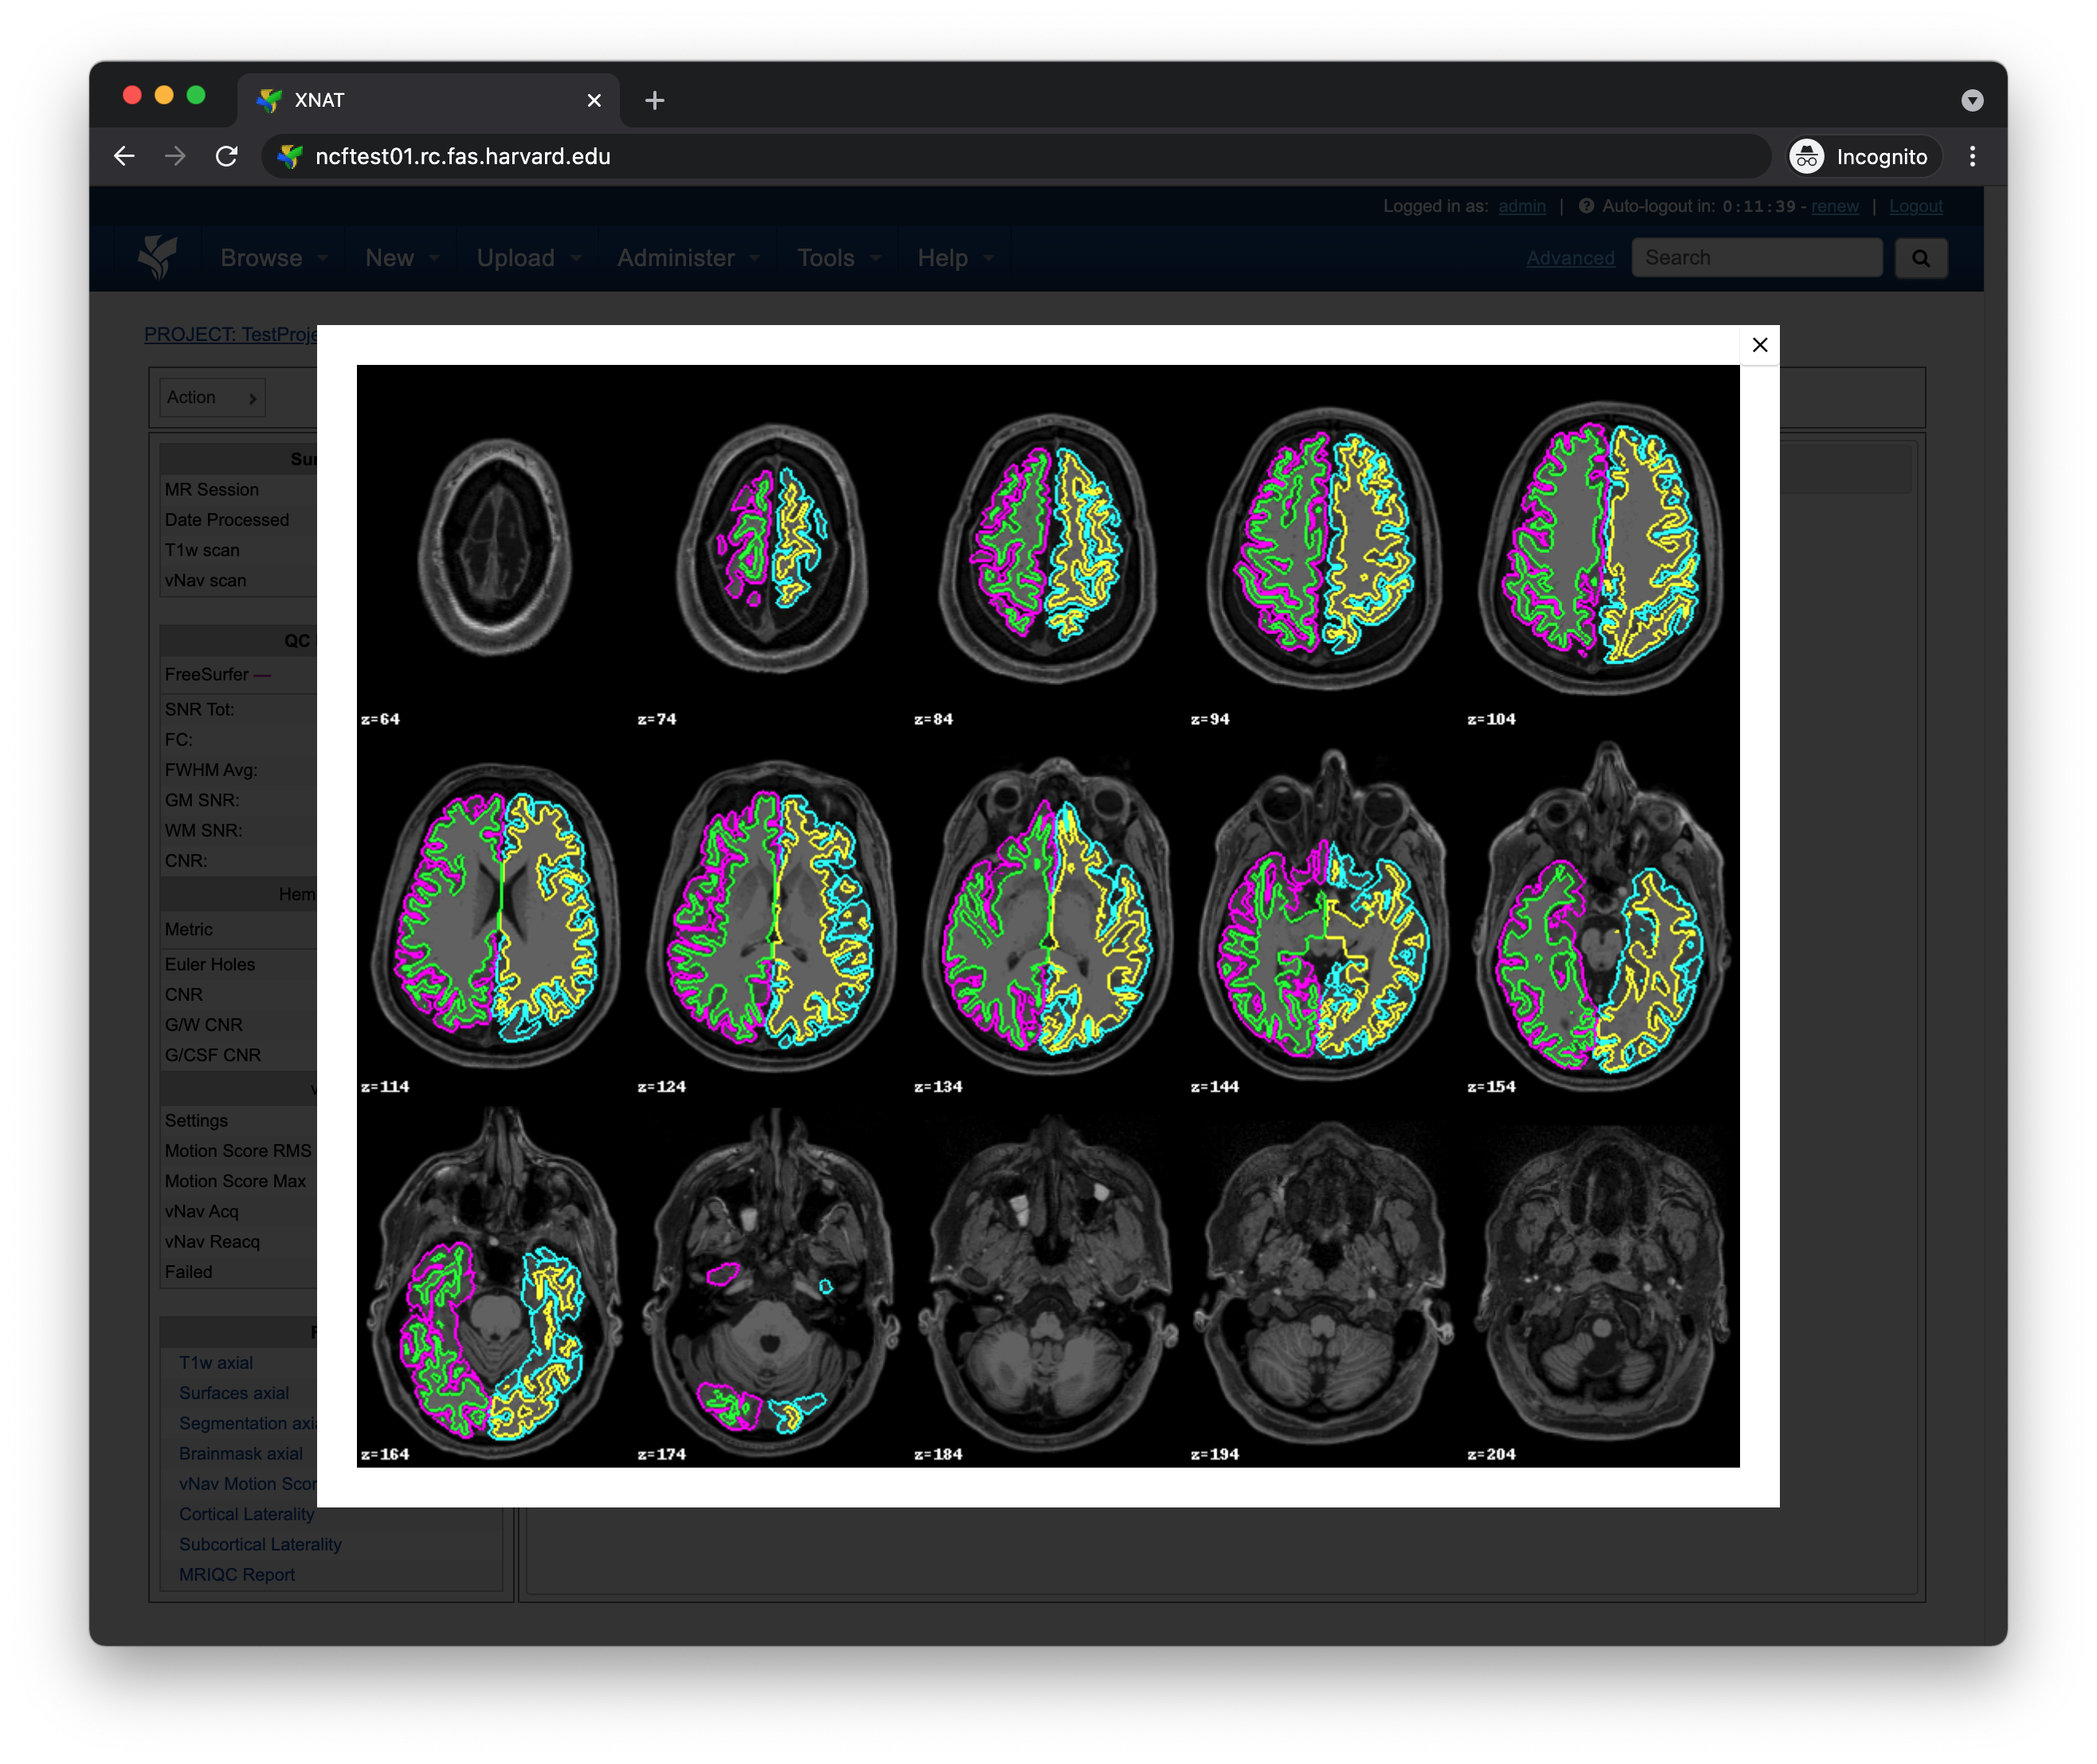Close the surfaces image modal
Screen dimensions: 2097x1764
click(x=1759, y=345)
